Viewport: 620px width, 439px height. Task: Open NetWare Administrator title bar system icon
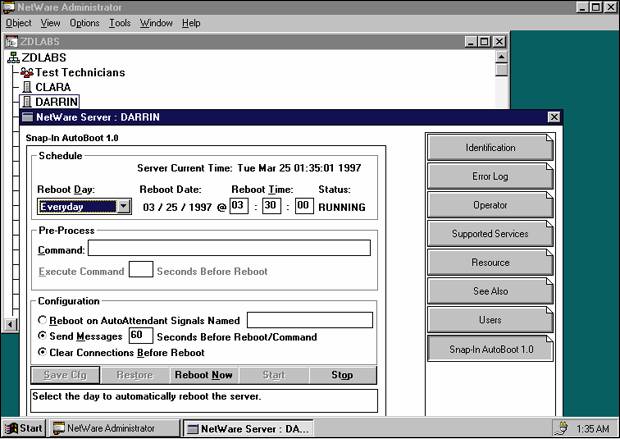pyautogui.click(x=9, y=7)
